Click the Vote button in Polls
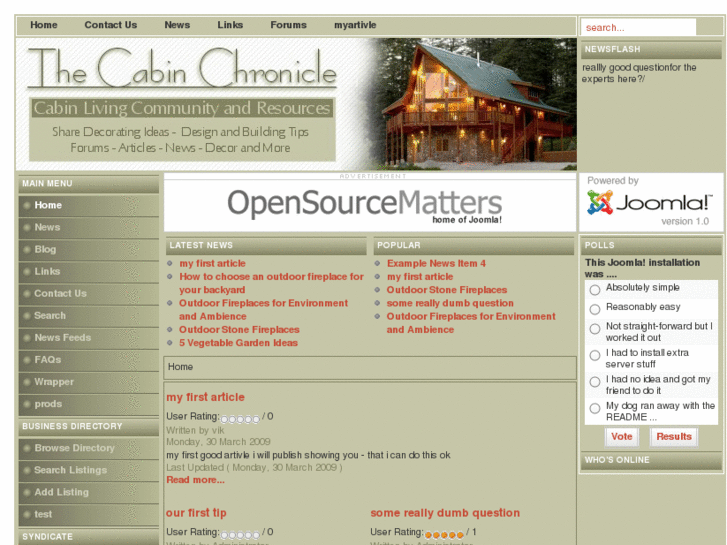Screen dimensions: 727x545 (622, 436)
